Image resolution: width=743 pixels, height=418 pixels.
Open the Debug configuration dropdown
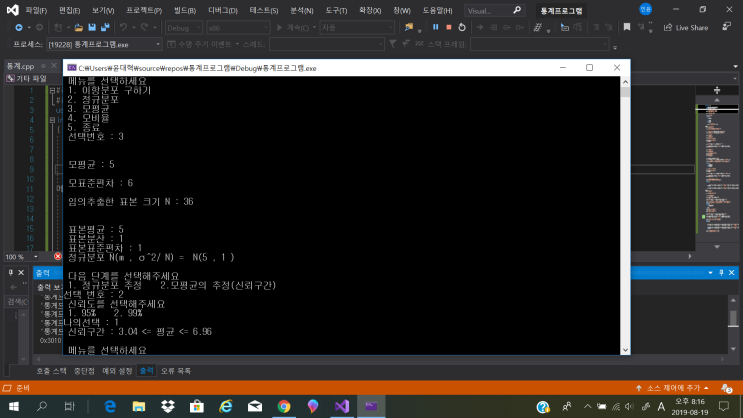[x=184, y=28]
